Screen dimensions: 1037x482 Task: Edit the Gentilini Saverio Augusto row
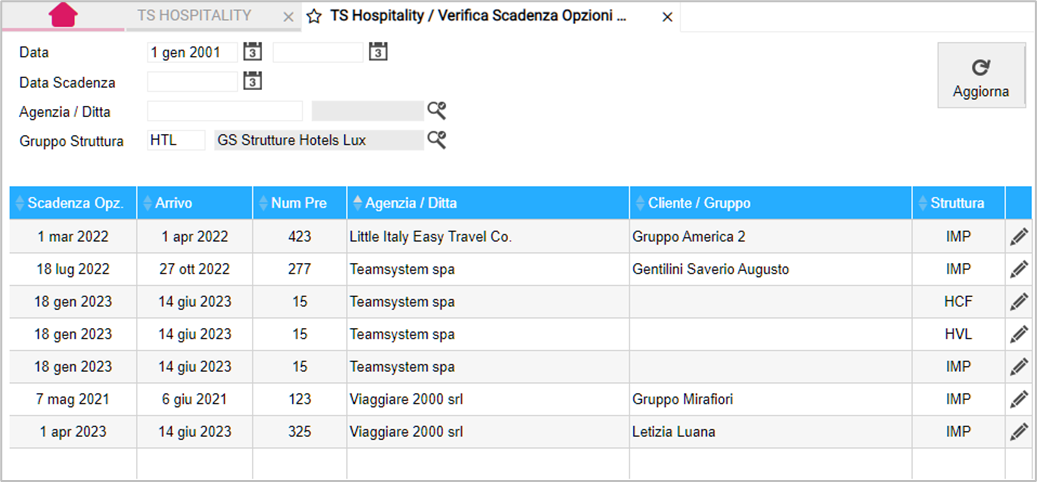point(1019,269)
